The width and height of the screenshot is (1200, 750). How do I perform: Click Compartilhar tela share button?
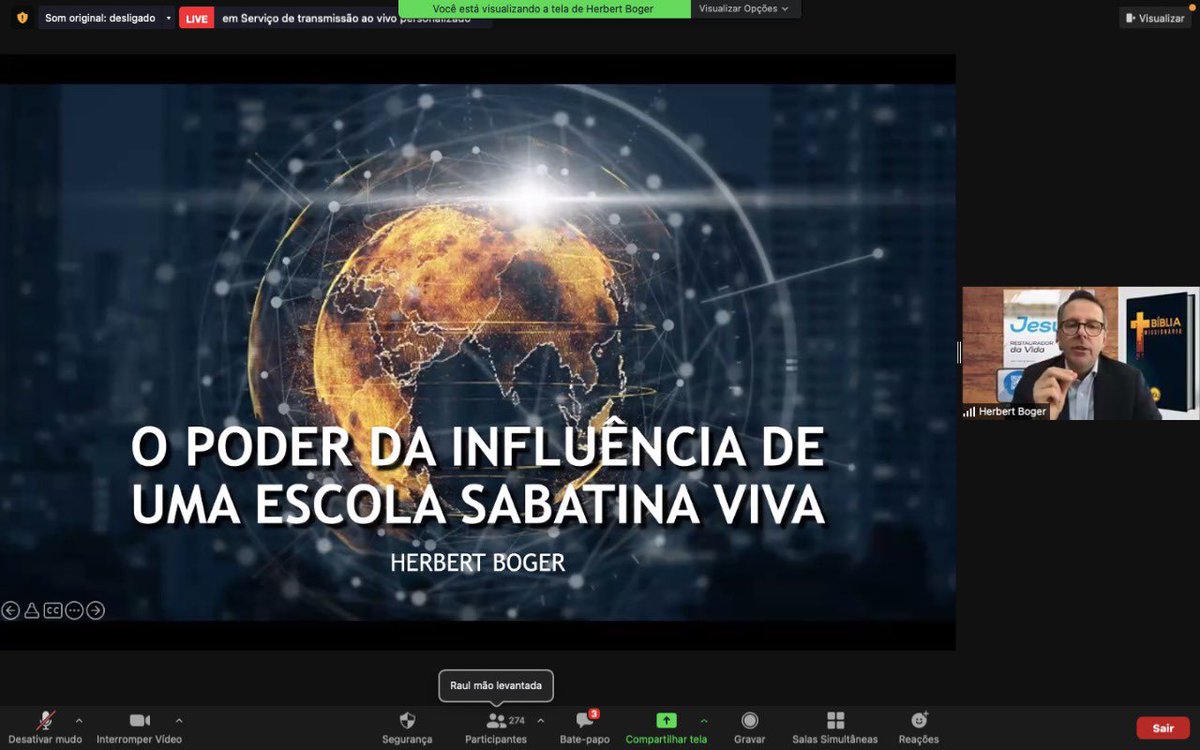tap(666, 728)
